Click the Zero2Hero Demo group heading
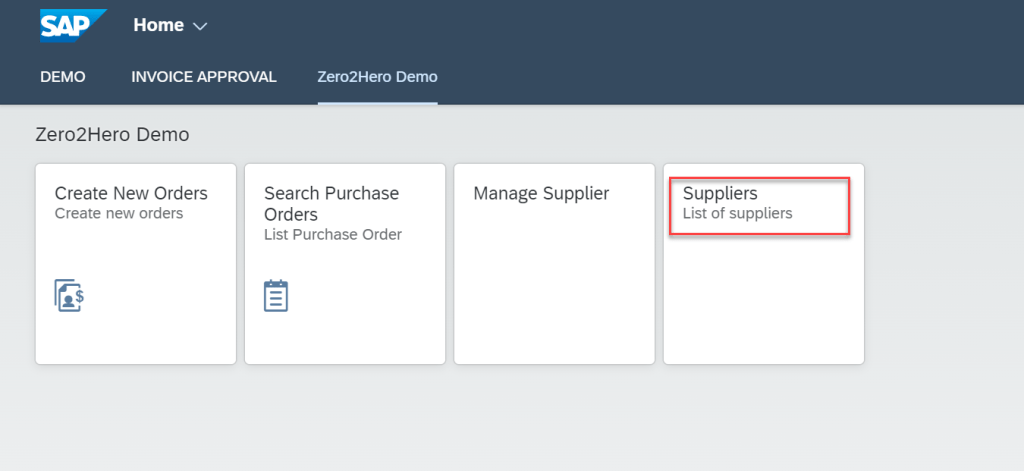The height and width of the screenshot is (471, 1024). 112,134
